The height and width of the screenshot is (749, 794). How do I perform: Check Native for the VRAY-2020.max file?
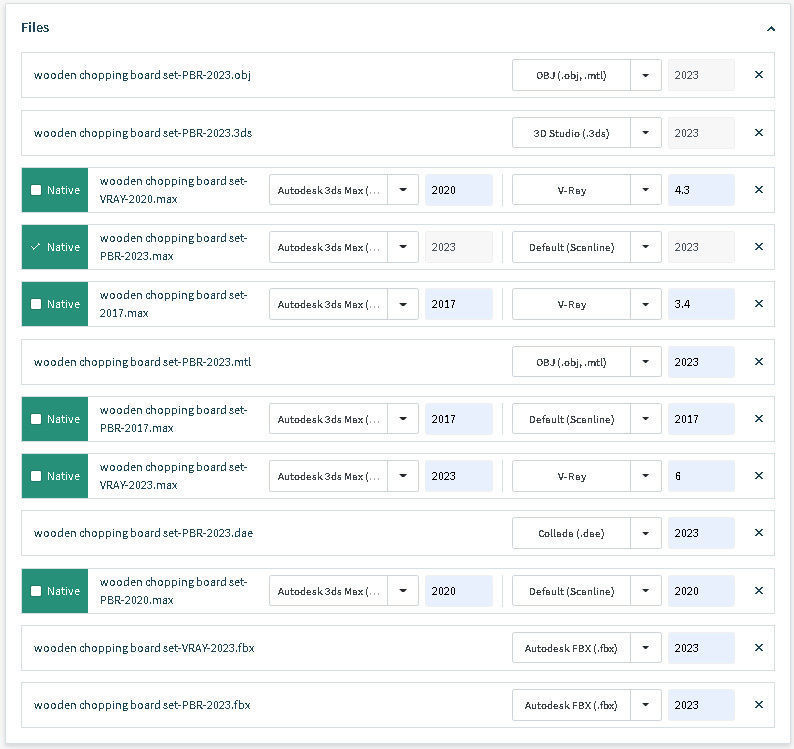[36, 190]
